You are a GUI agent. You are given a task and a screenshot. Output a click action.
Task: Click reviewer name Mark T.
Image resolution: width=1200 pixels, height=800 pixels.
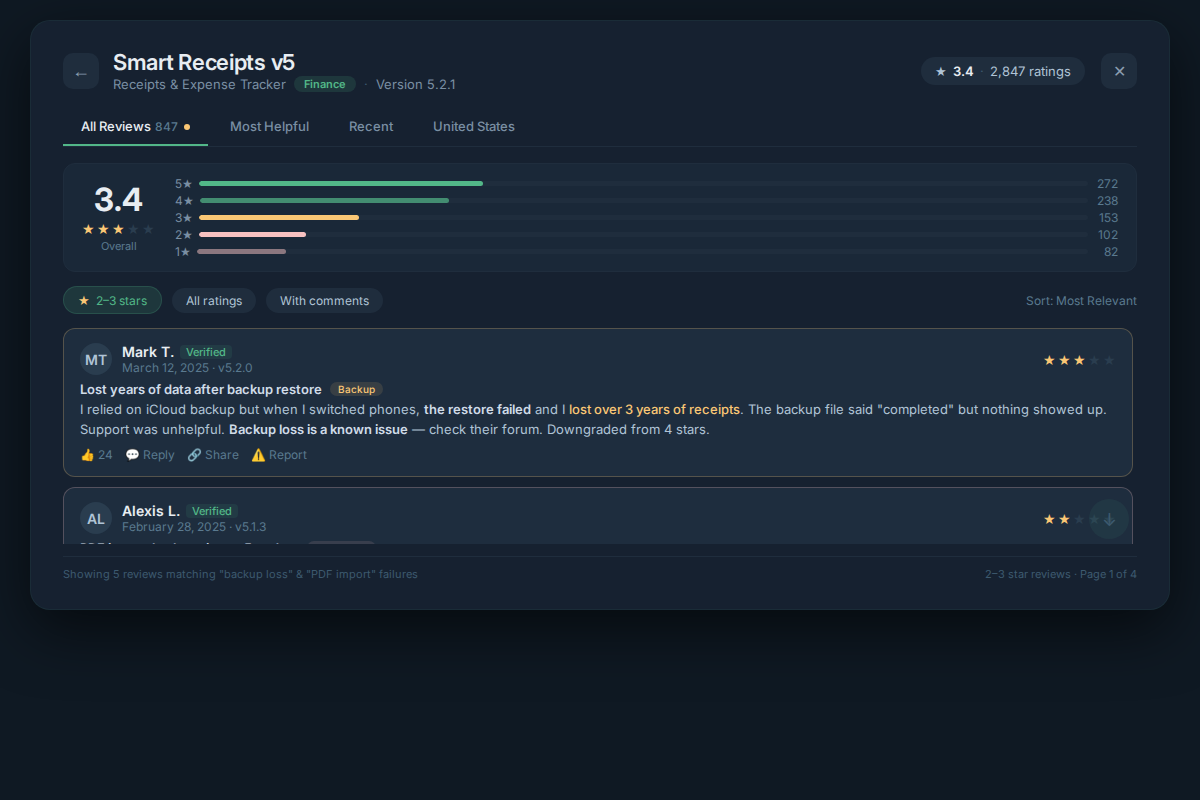coord(148,352)
